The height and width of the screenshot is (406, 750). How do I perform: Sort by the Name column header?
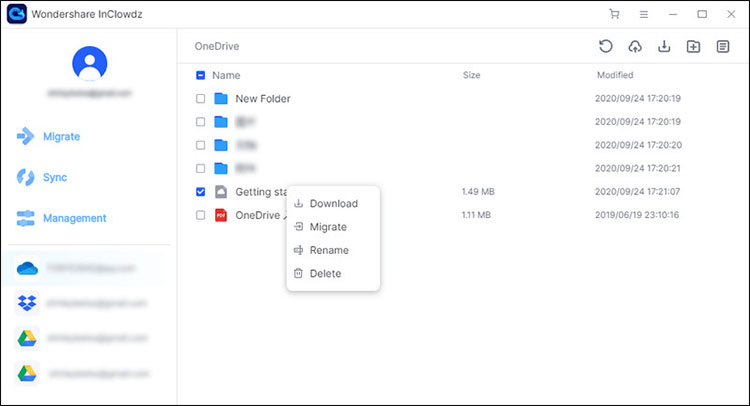click(x=226, y=75)
